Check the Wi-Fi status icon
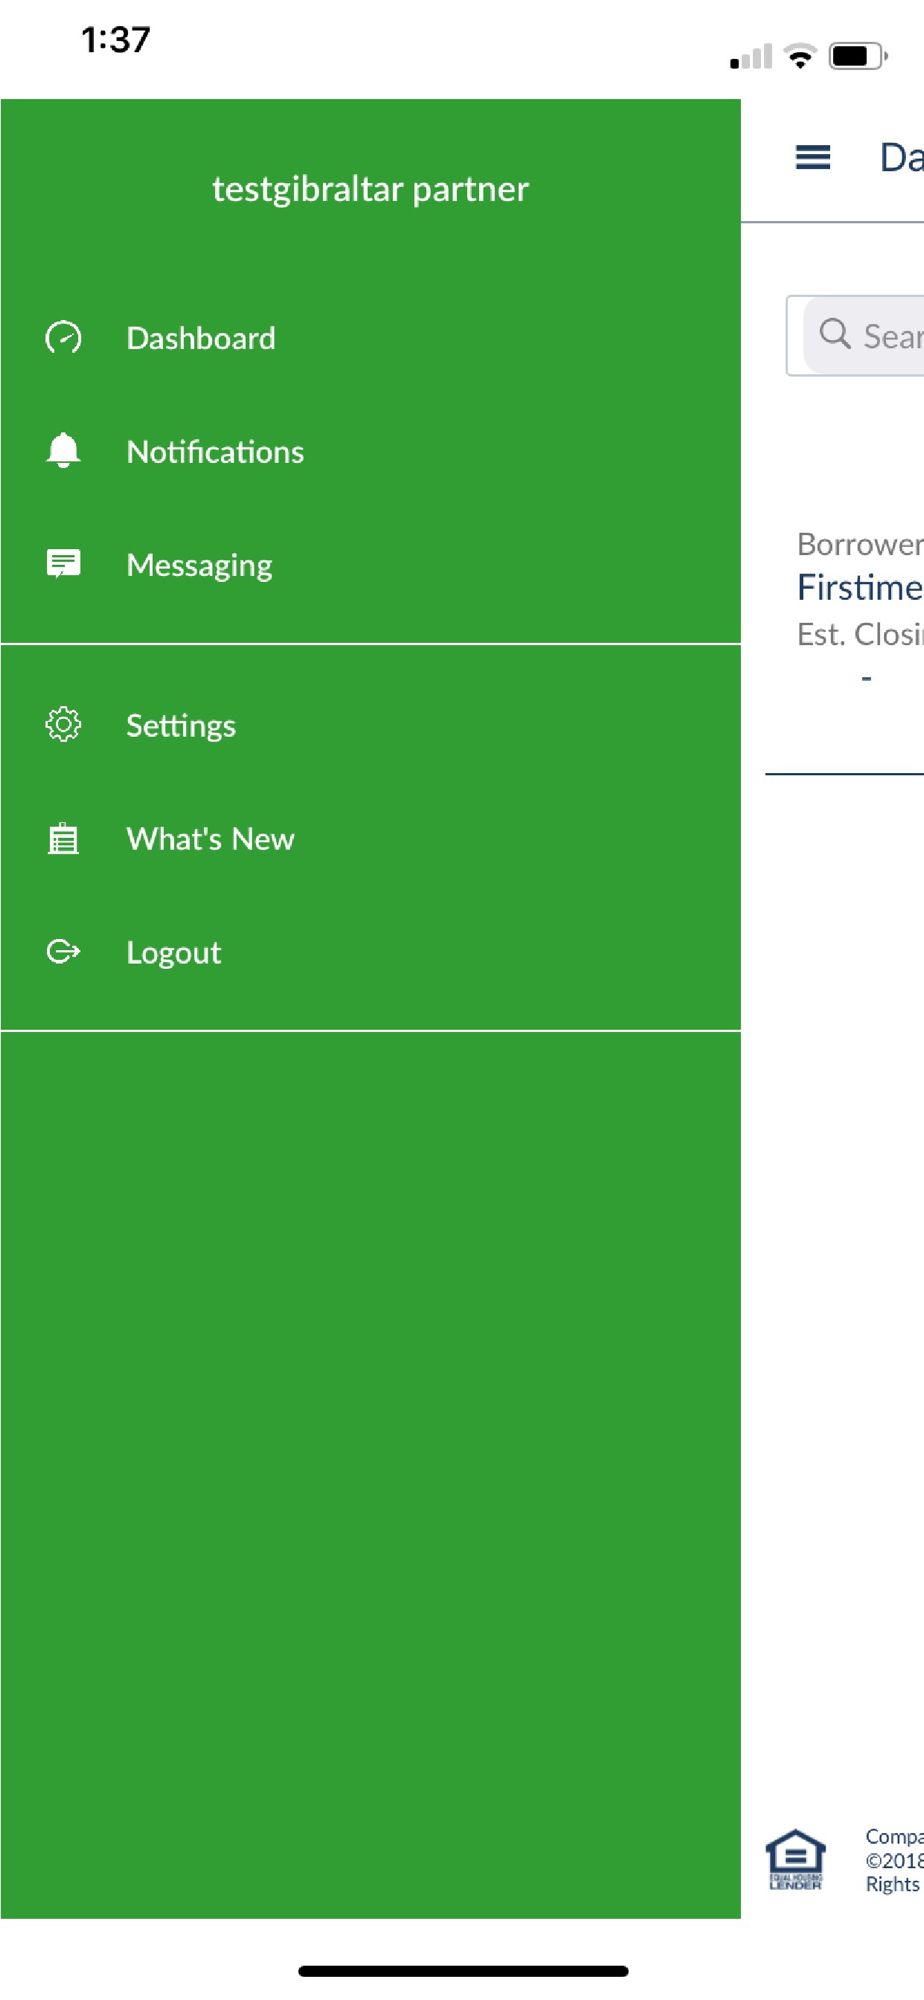The image size is (924, 2000). [800, 56]
